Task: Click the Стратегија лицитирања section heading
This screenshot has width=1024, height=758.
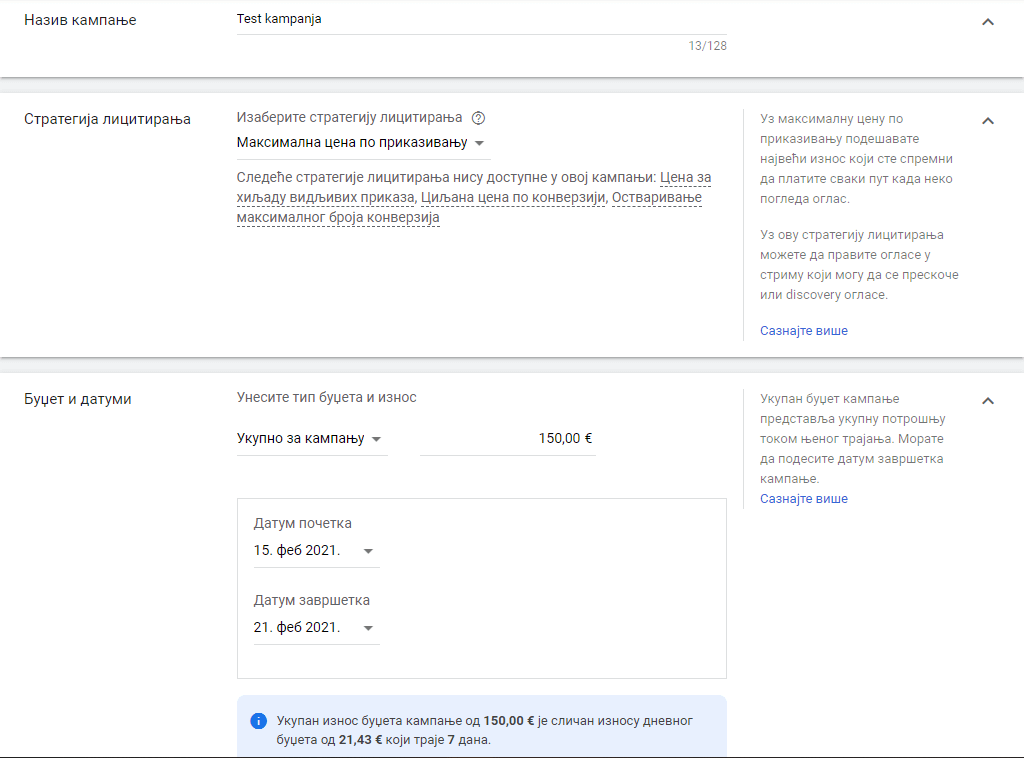Action: [x=107, y=119]
